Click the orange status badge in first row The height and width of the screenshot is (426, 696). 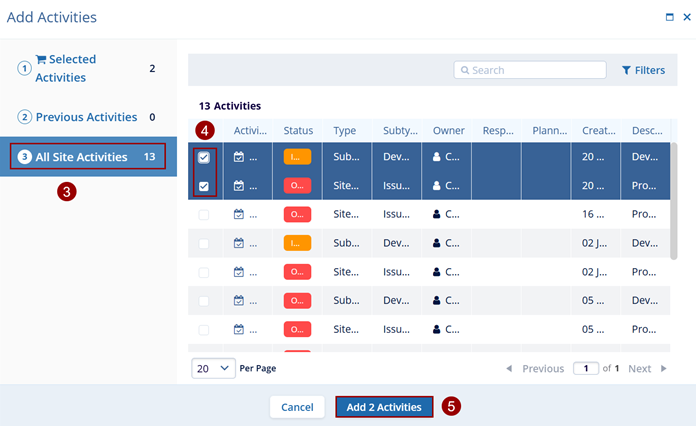297,157
